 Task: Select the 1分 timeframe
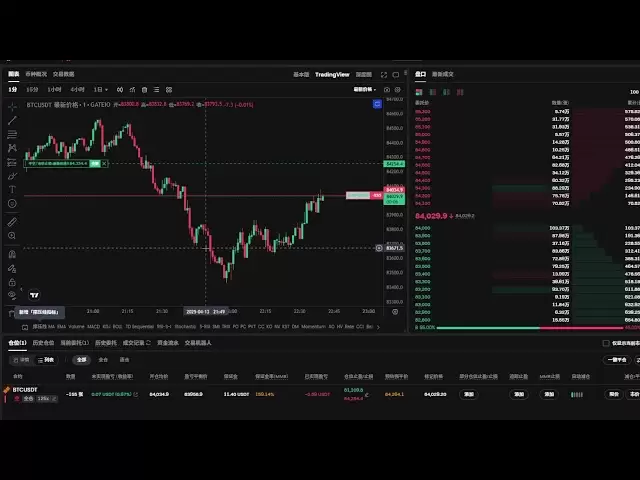(13, 89)
